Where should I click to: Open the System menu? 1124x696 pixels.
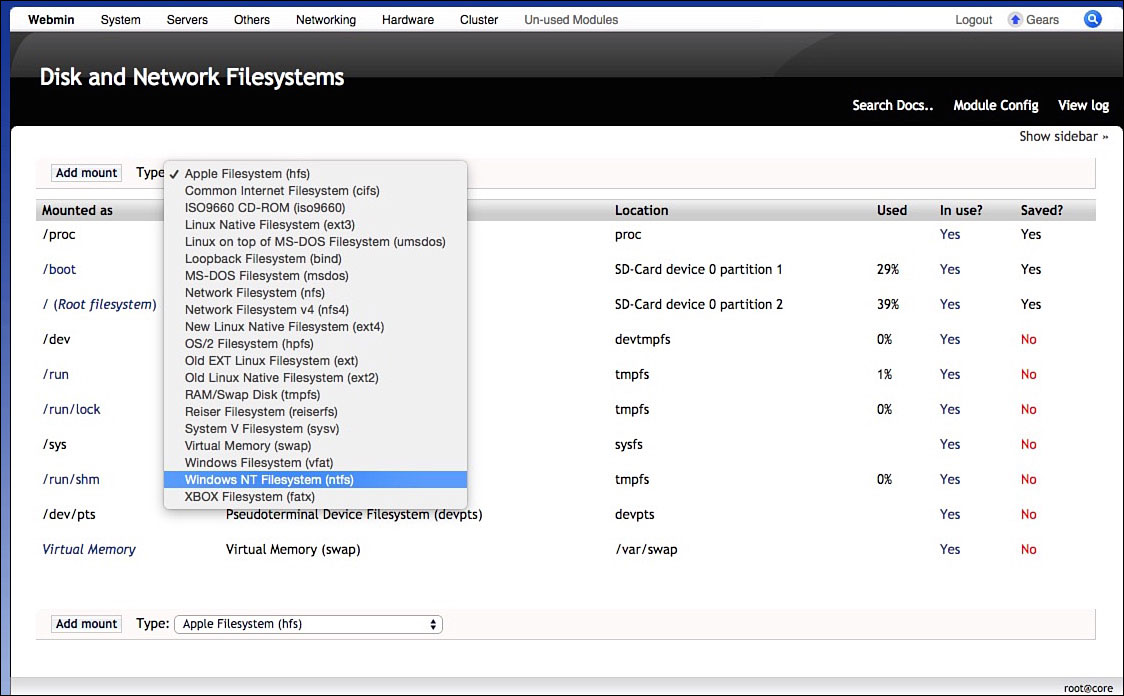pos(120,19)
